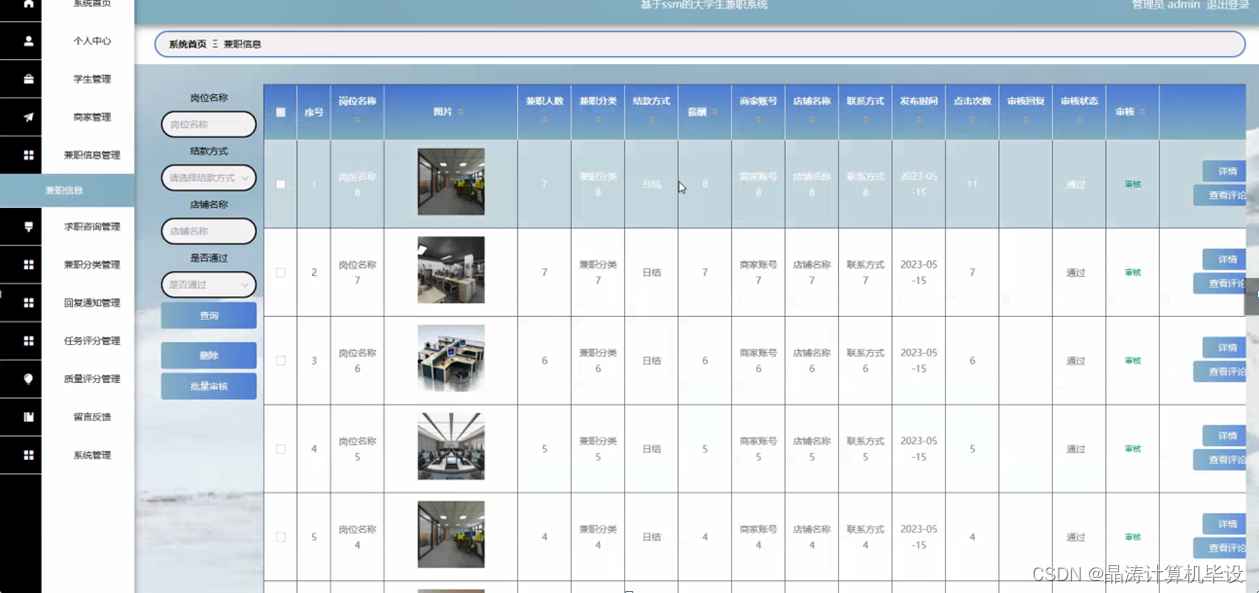This screenshot has height=593, width=1259.
Task: Click the 查询 search button
Action: (x=209, y=315)
